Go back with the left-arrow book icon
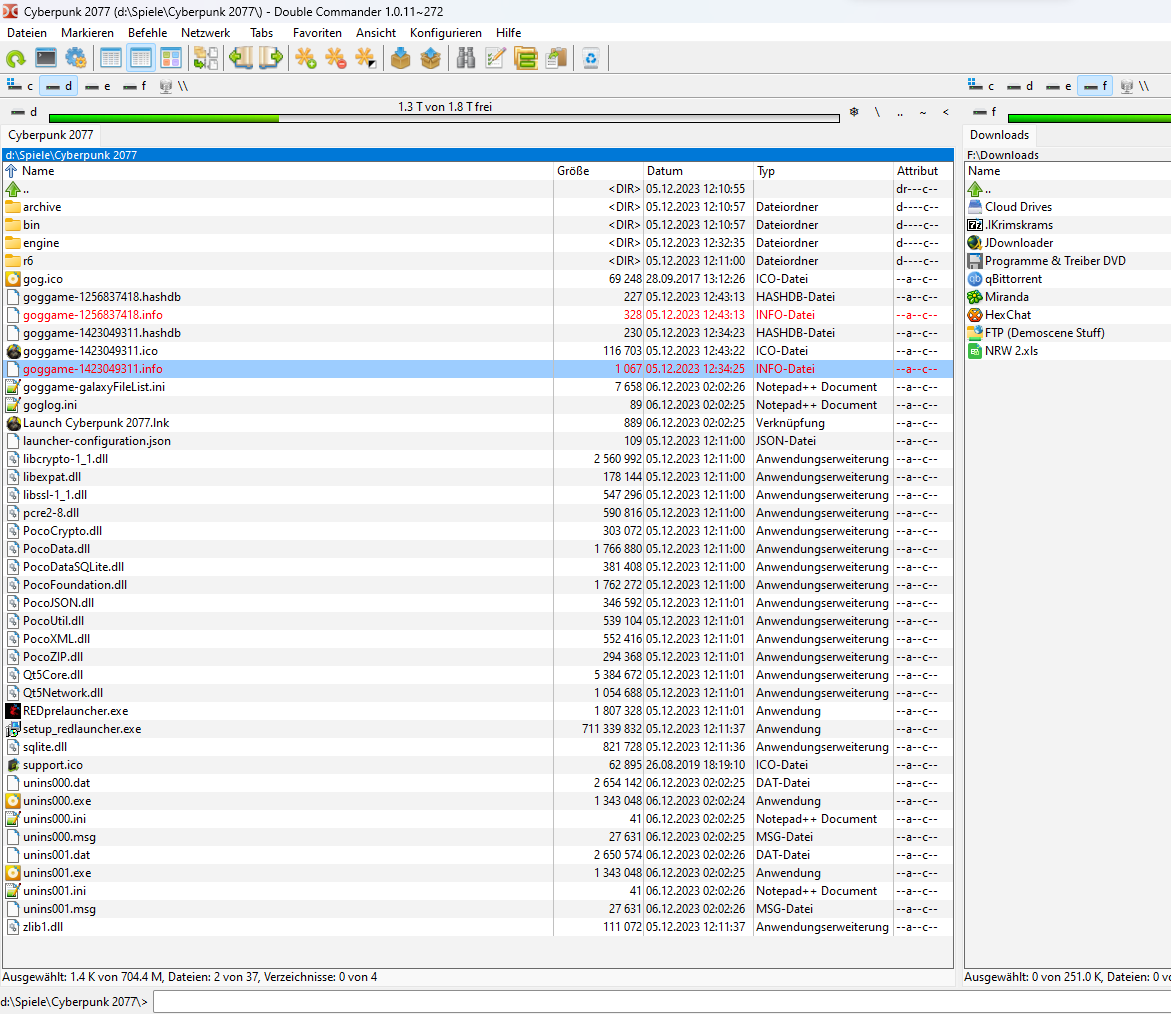Screen dimensions: 1171x1014 [x=240, y=58]
